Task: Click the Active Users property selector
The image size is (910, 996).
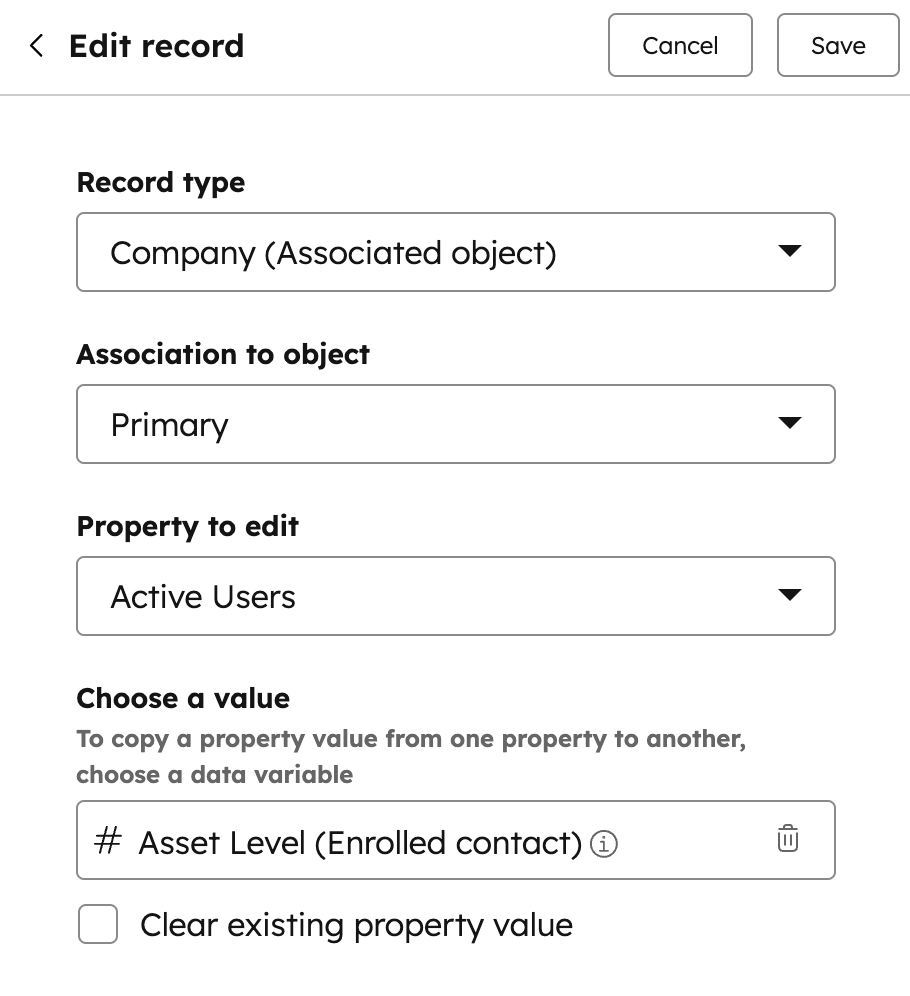Action: coord(456,596)
